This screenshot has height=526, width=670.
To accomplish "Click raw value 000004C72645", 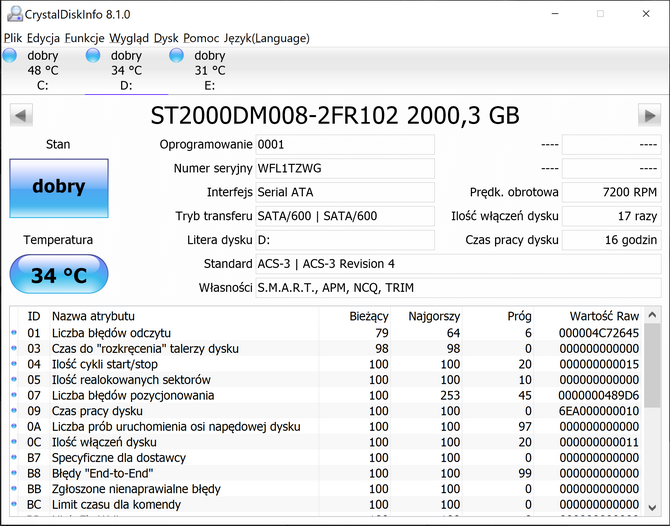I will click(x=599, y=333).
